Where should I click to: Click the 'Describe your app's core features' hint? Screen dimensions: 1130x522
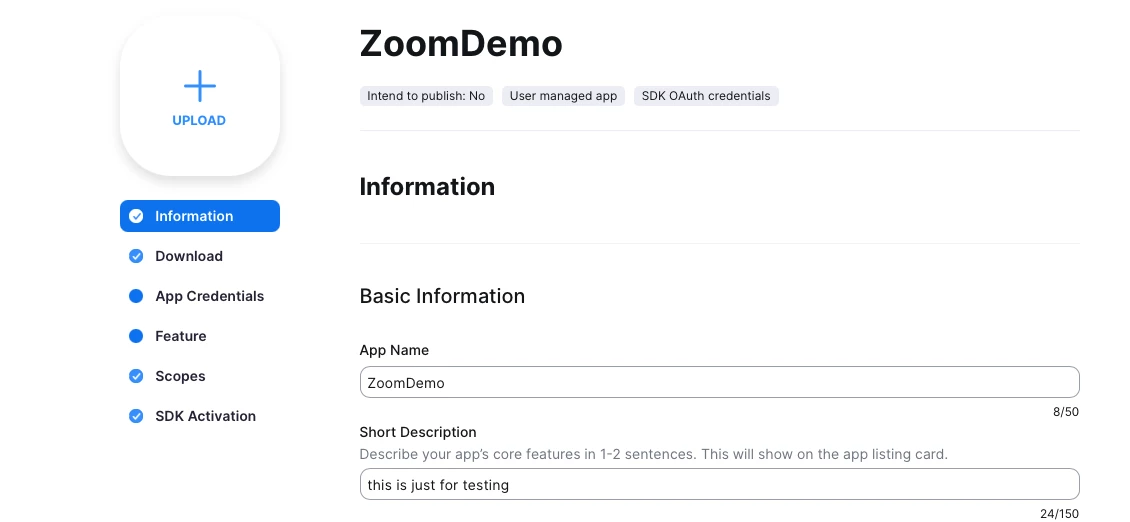pyautogui.click(x=654, y=455)
